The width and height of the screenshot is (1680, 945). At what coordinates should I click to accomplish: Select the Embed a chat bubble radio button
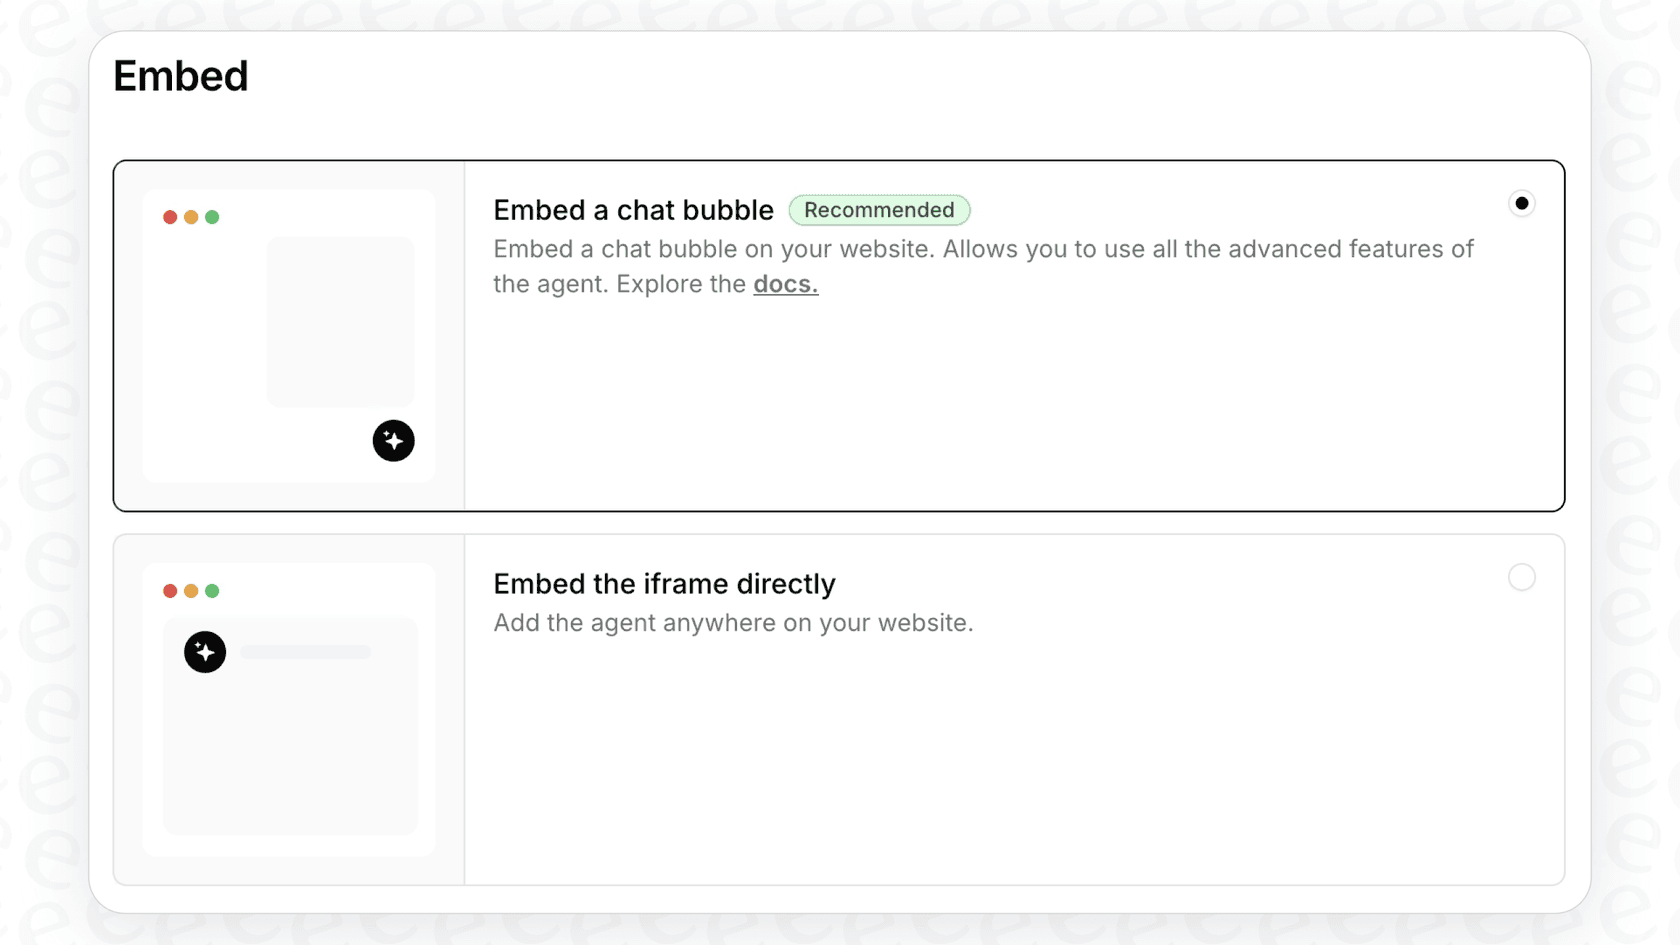tap(1521, 203)
